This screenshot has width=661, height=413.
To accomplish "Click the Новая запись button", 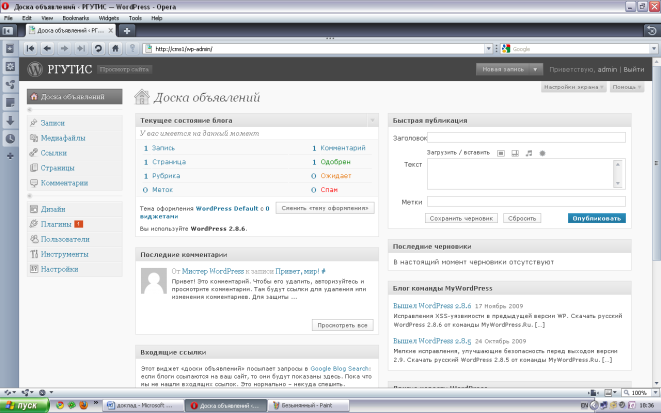I will coord(503,69).
